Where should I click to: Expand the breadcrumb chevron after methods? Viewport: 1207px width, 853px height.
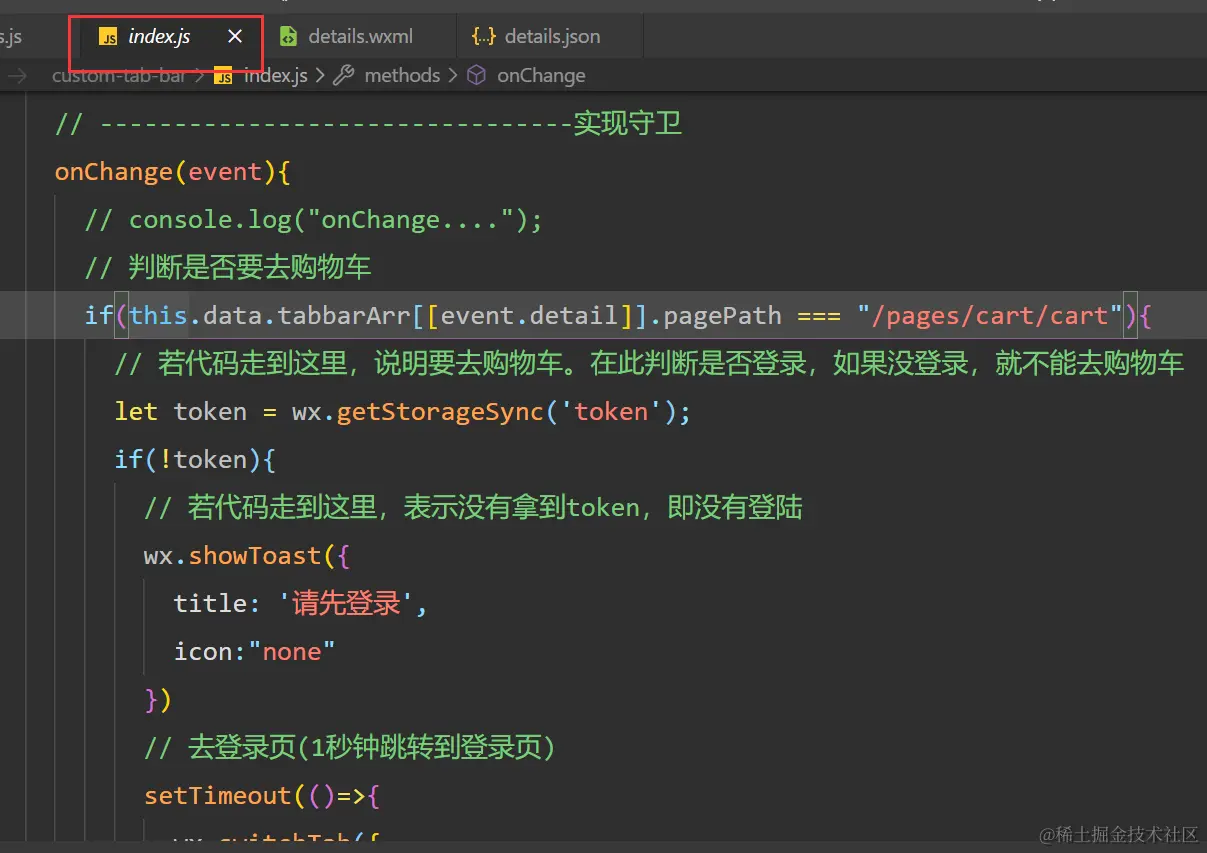(453, 75)
